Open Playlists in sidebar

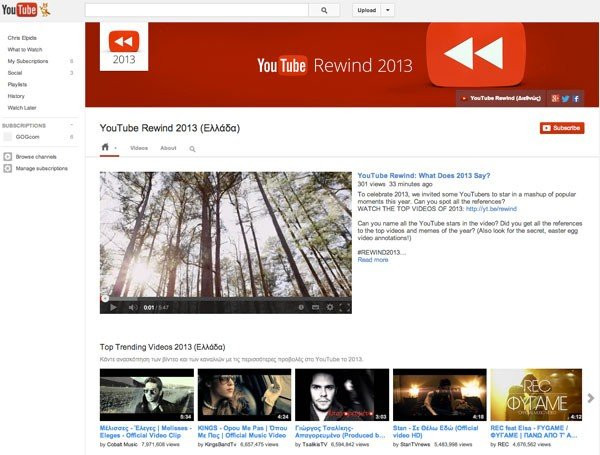17,84
